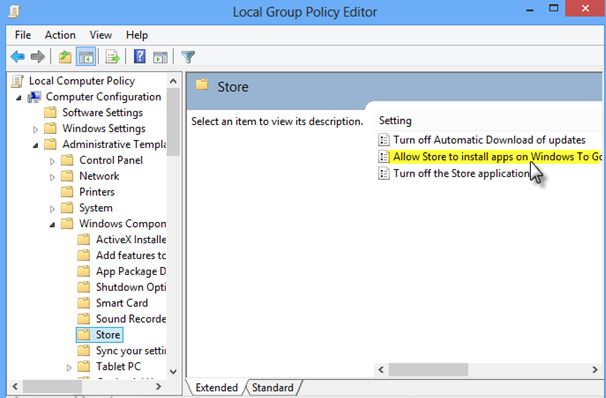Expand the Windows Settings node
The height and width of the screenshot is (398, 606).
click(35, 129)
